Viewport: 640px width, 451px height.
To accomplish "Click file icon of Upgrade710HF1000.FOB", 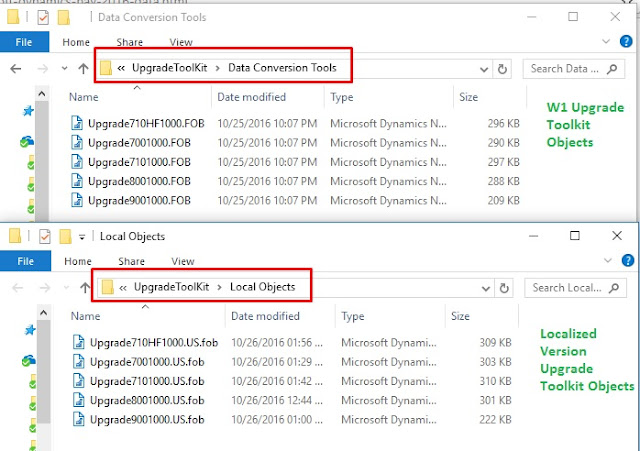I will point(77,123).
